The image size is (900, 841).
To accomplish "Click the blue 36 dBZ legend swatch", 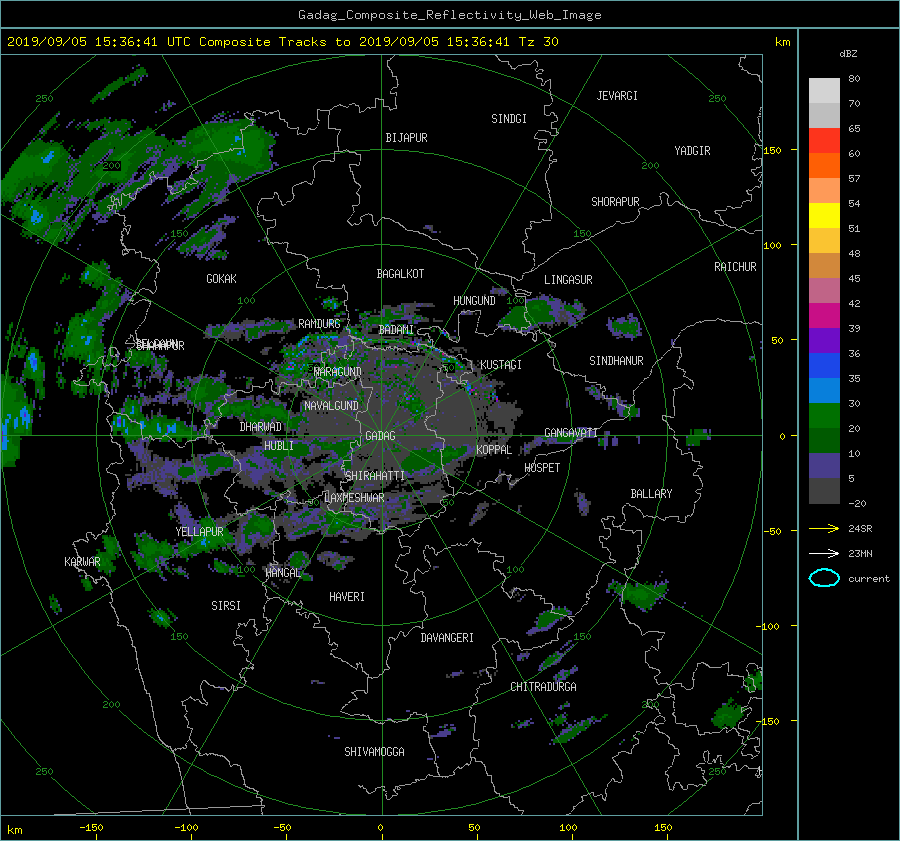I will [x=824, y=366].
